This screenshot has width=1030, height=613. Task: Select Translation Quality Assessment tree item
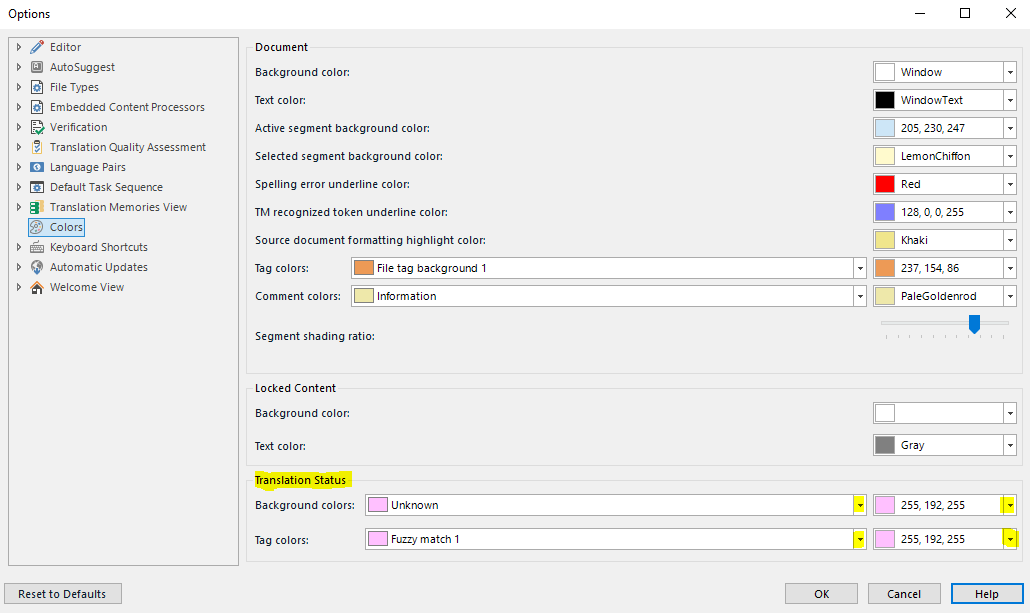click(x=128, y=147)
